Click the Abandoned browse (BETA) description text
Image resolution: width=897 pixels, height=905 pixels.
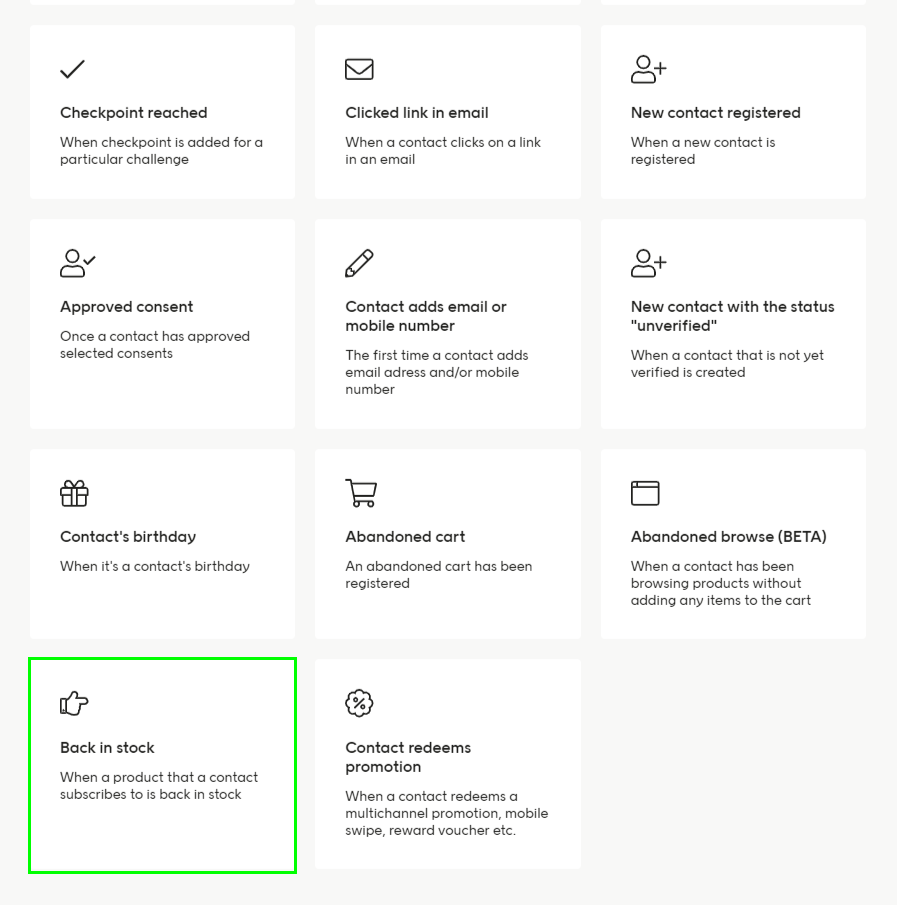pos(721,583)
